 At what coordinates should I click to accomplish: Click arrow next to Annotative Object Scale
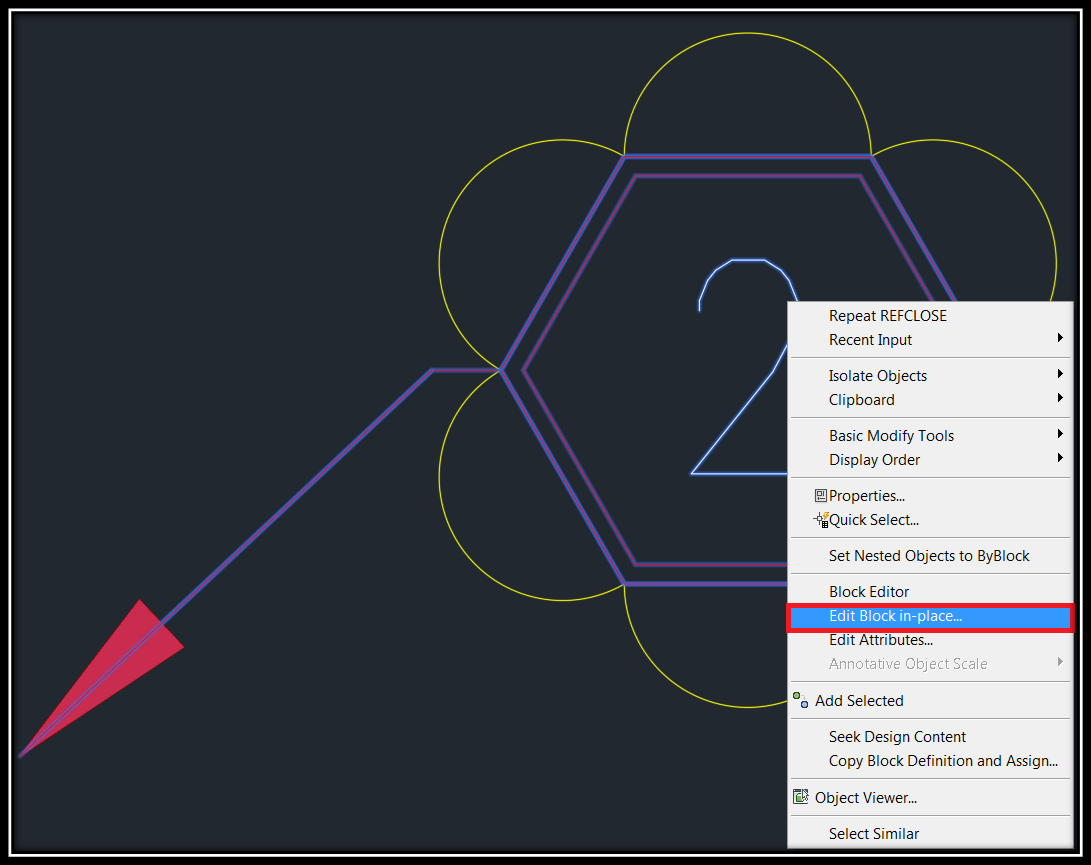1060,662
